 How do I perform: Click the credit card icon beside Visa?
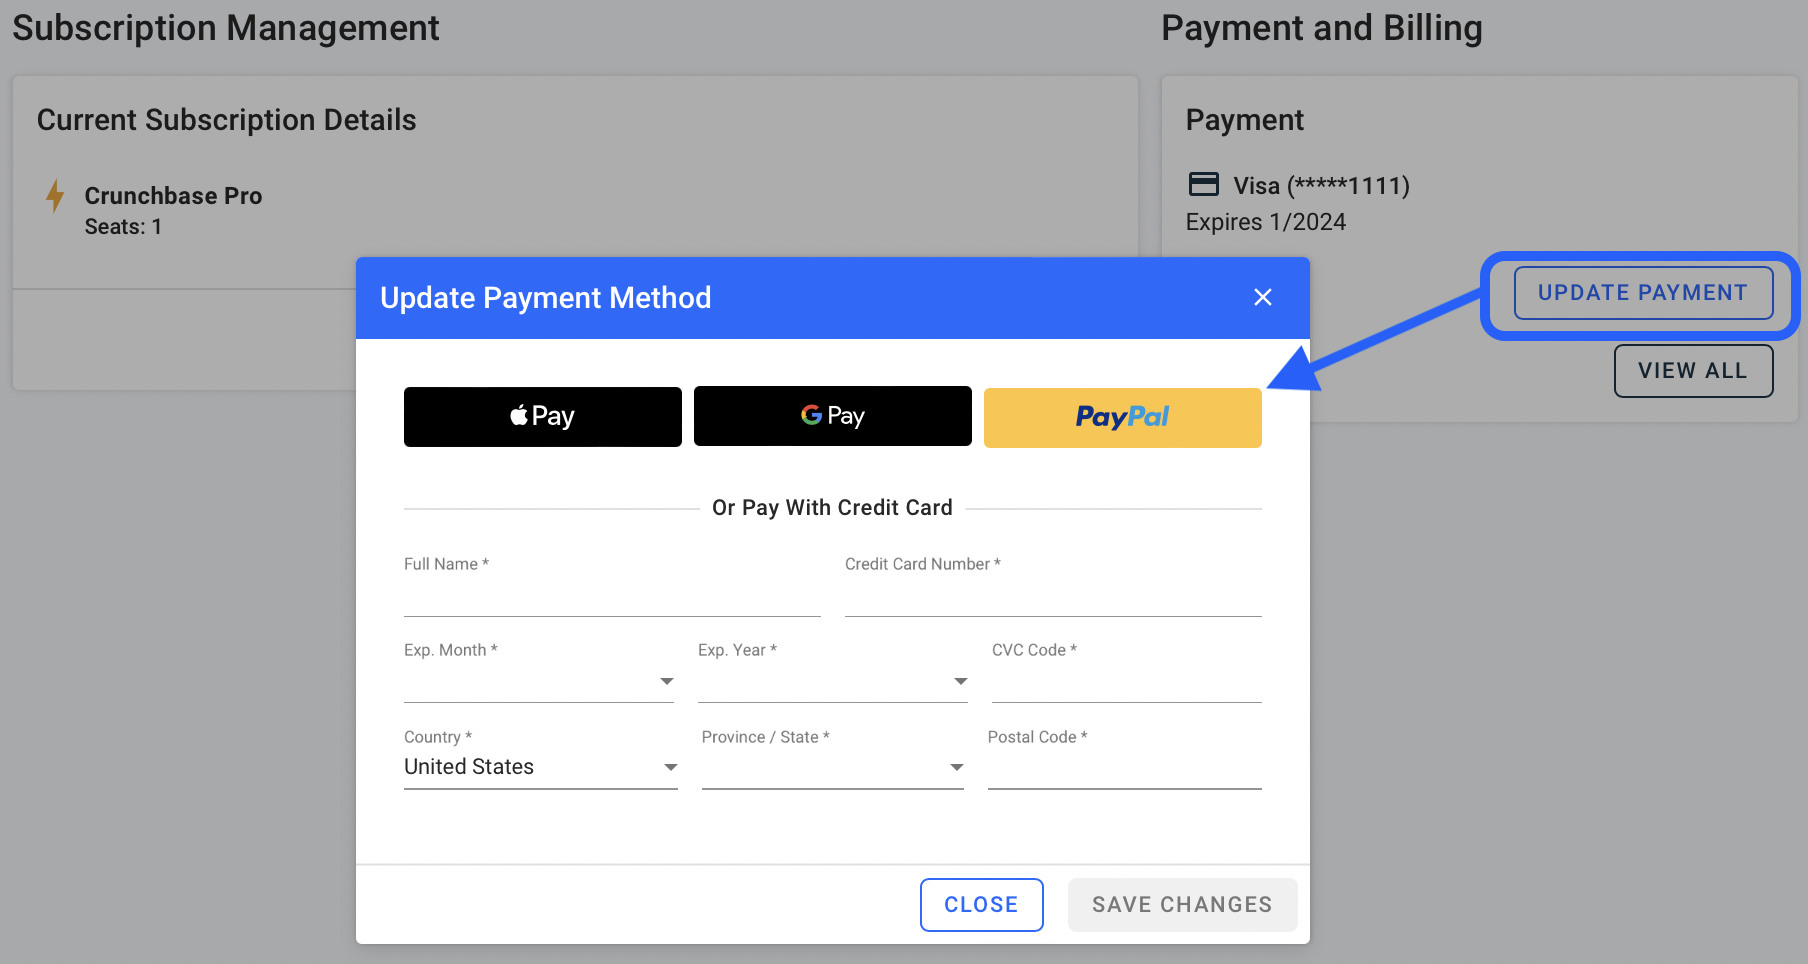click(x=1203, y=184)
